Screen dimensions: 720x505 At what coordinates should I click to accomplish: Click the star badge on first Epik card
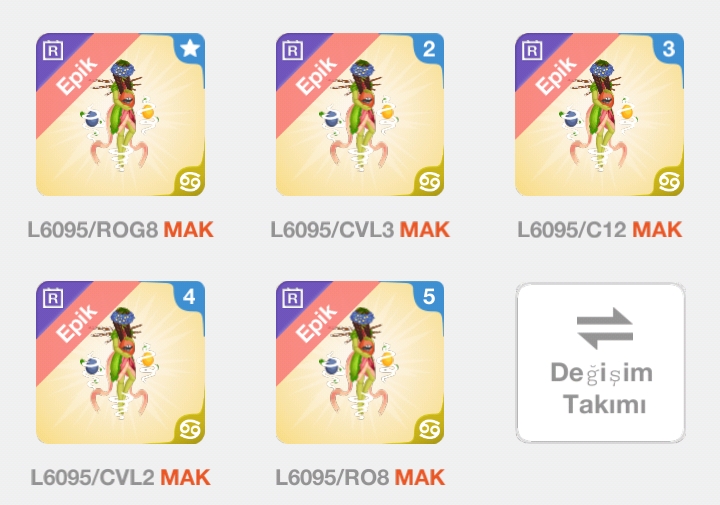point(190,48)
